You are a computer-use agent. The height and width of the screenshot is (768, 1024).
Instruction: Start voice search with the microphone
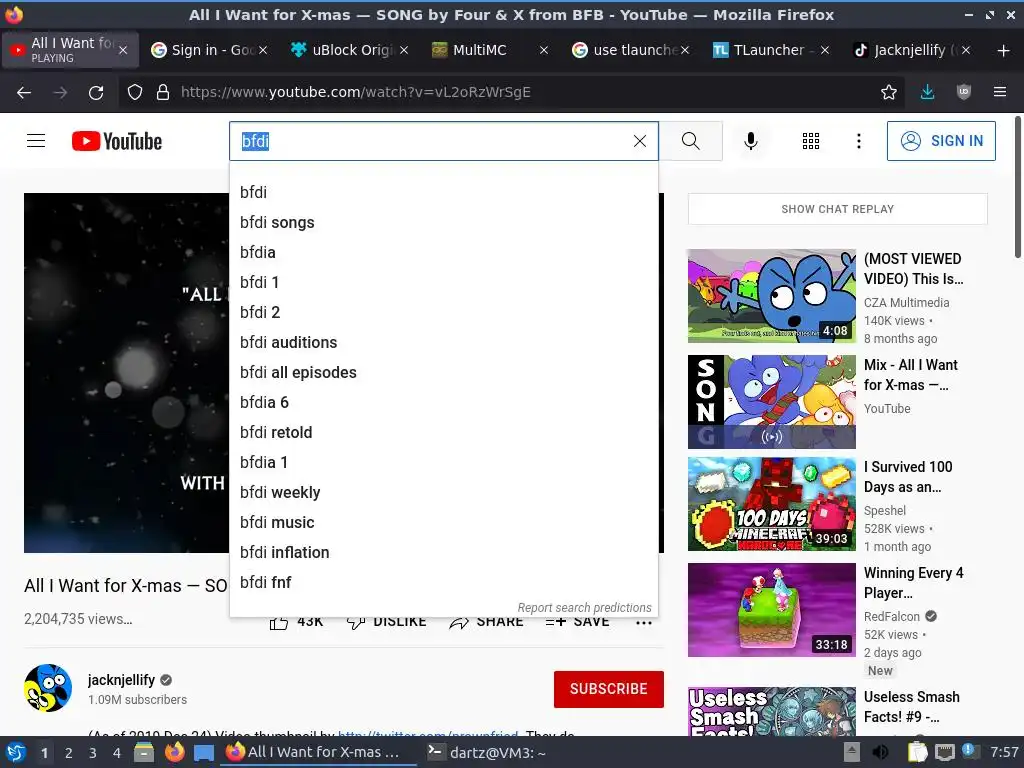point(751,141)
